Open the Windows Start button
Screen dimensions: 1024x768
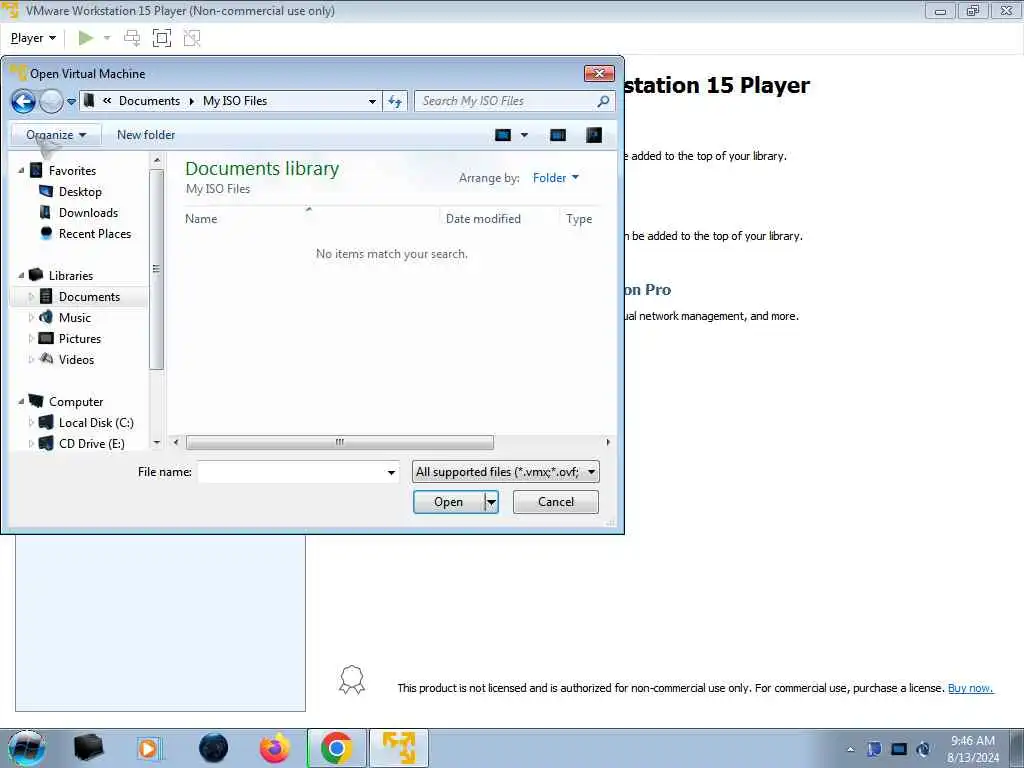pyautogui.click(x=26, y=748)
